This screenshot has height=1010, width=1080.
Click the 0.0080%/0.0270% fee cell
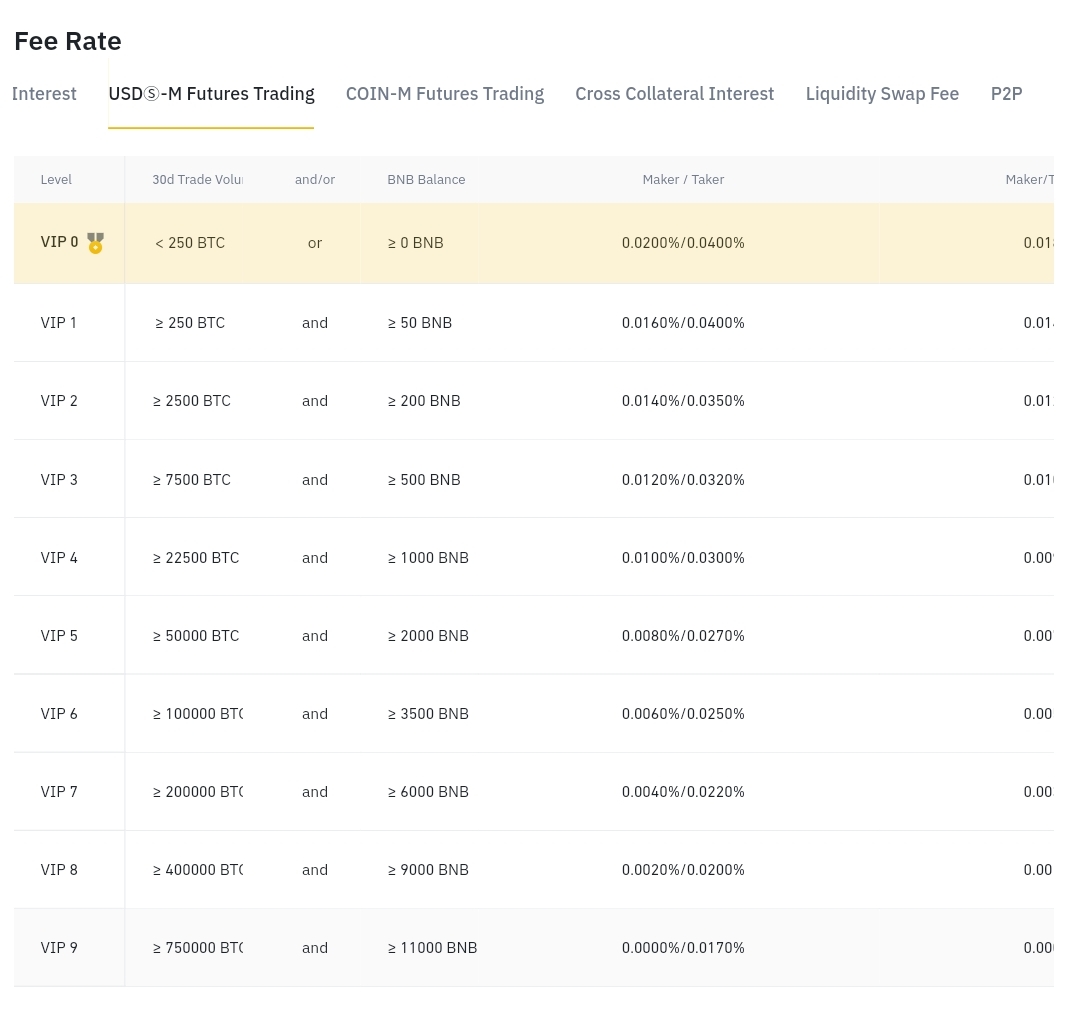683,636
